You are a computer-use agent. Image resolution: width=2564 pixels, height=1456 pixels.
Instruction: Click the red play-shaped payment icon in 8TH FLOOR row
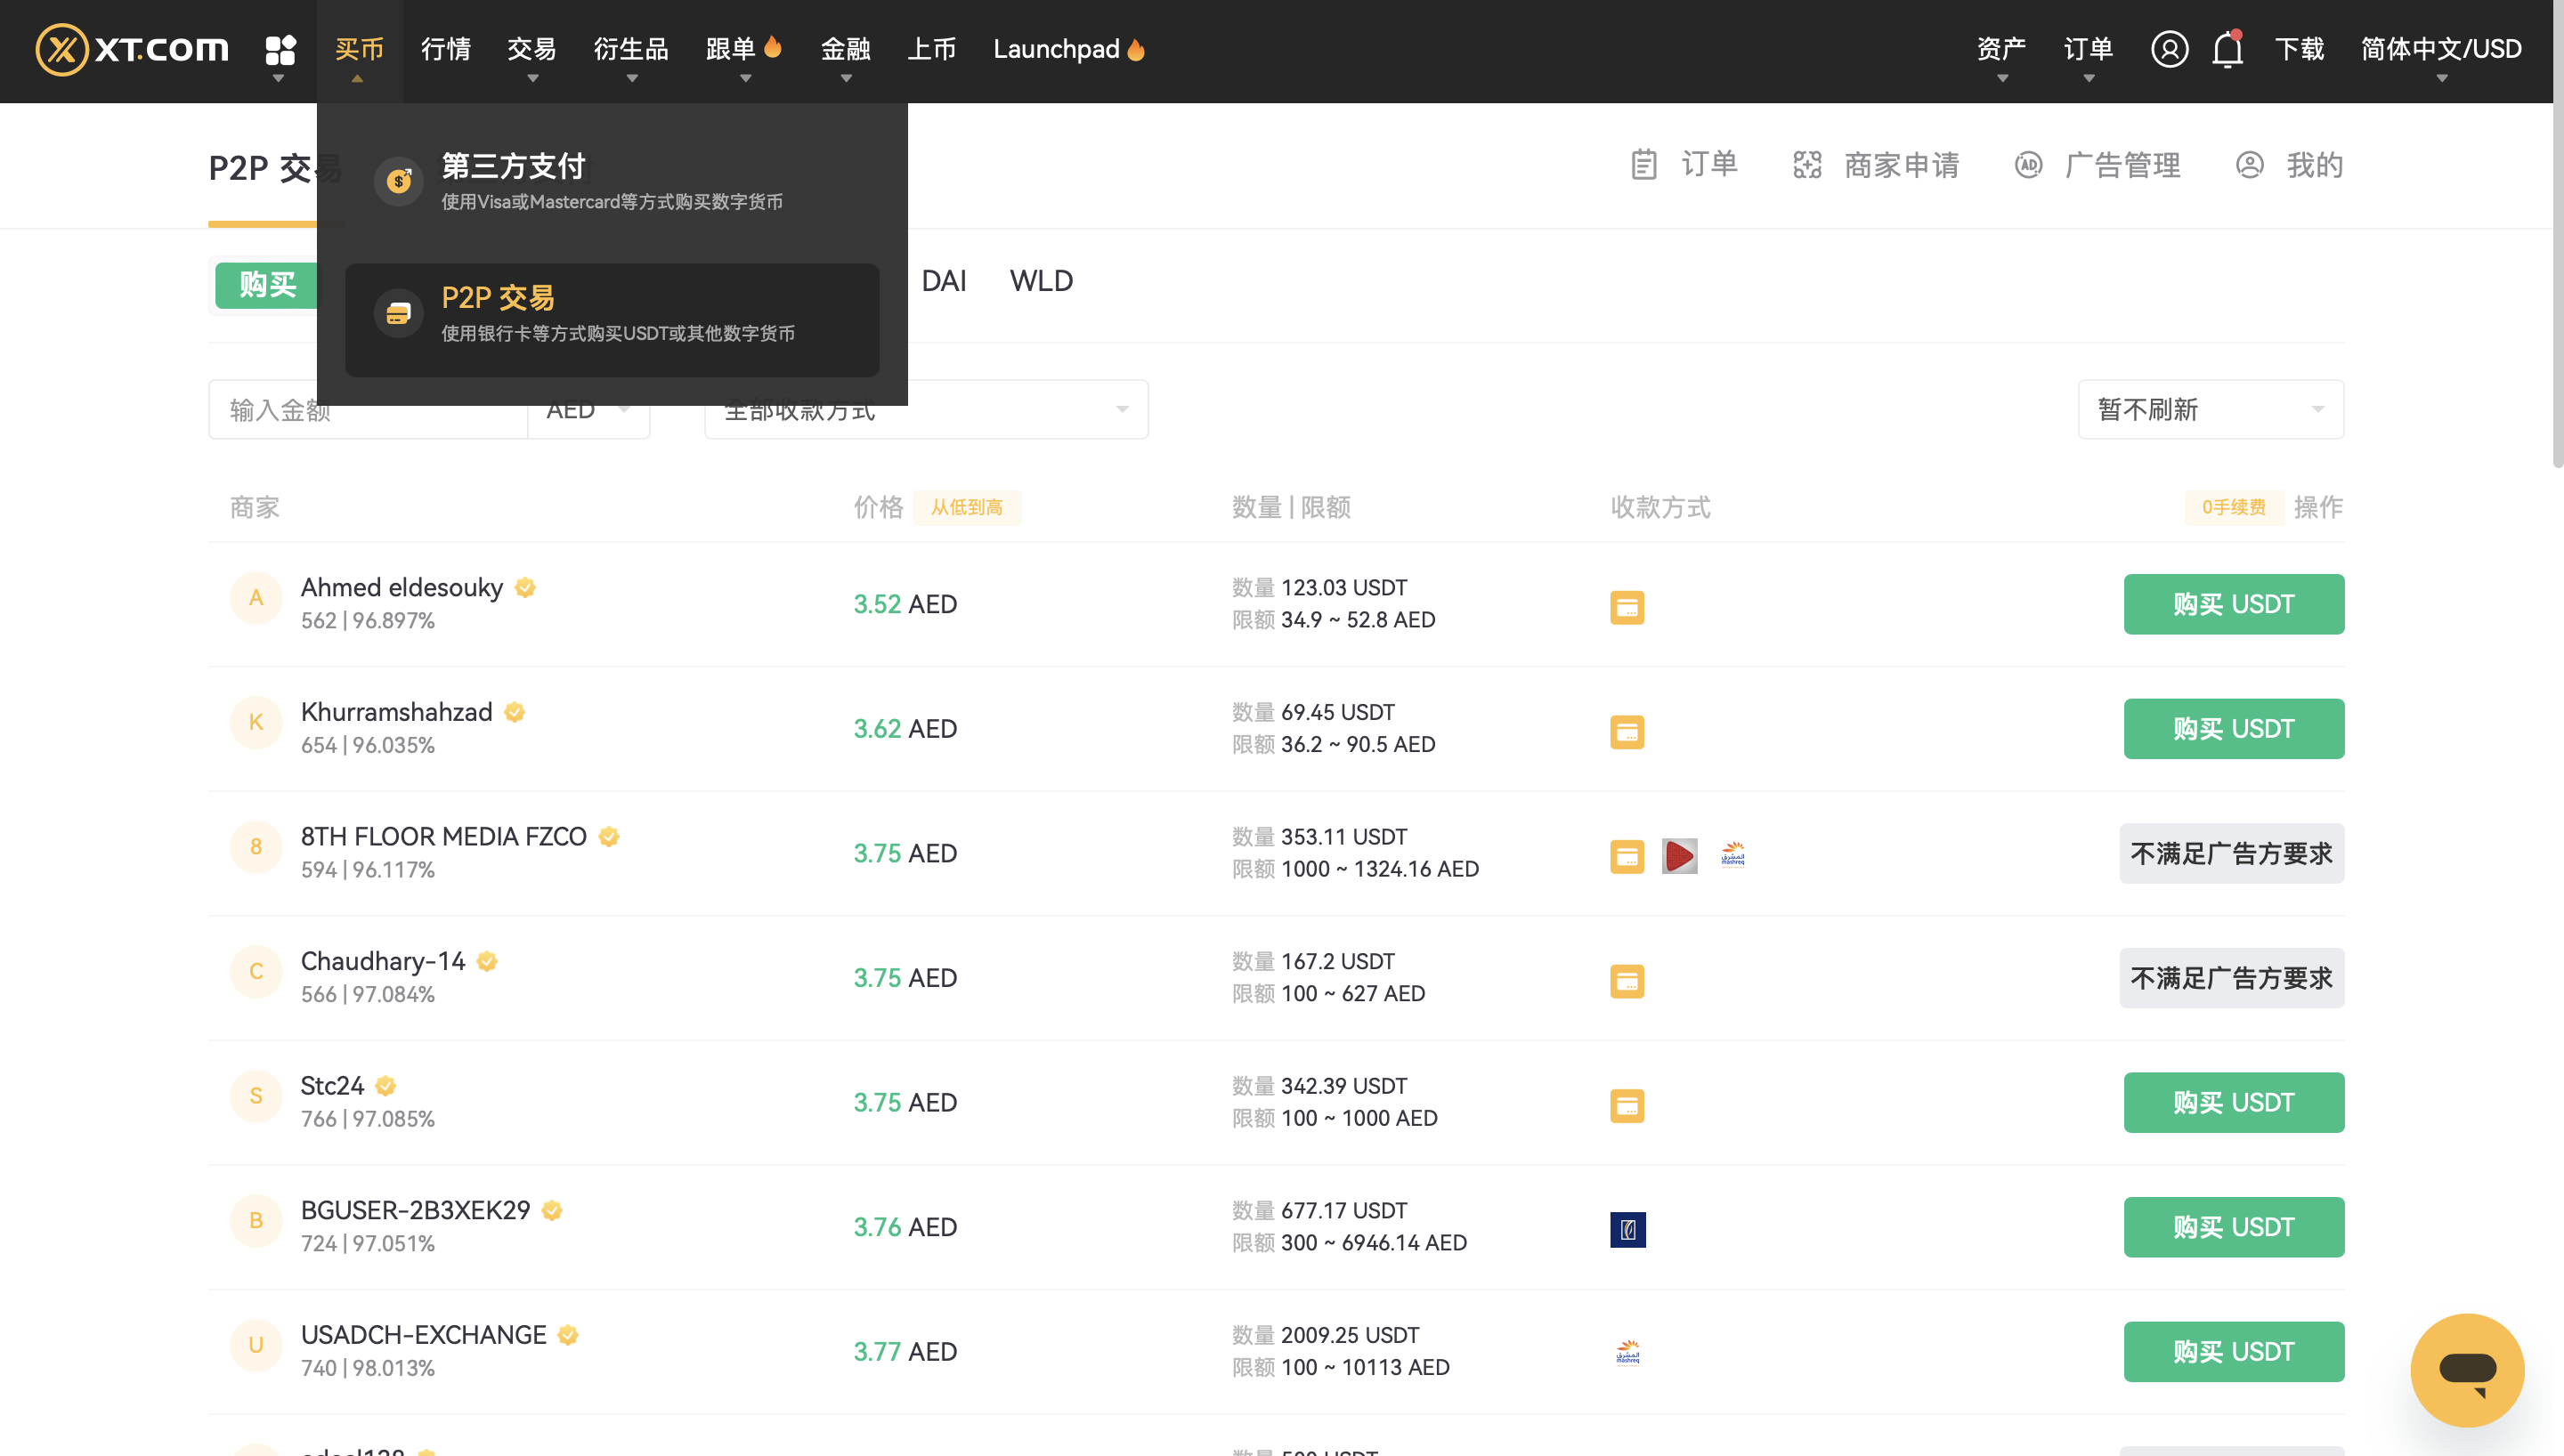(1680, 856)
